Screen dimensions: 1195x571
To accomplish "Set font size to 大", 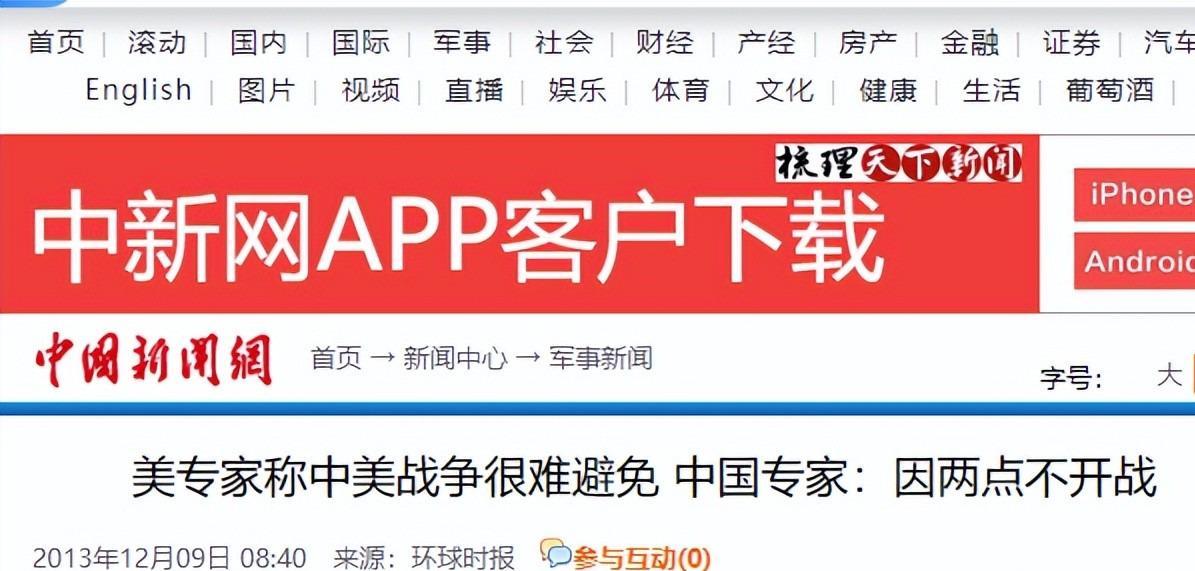I will [x=1169, y=376].
